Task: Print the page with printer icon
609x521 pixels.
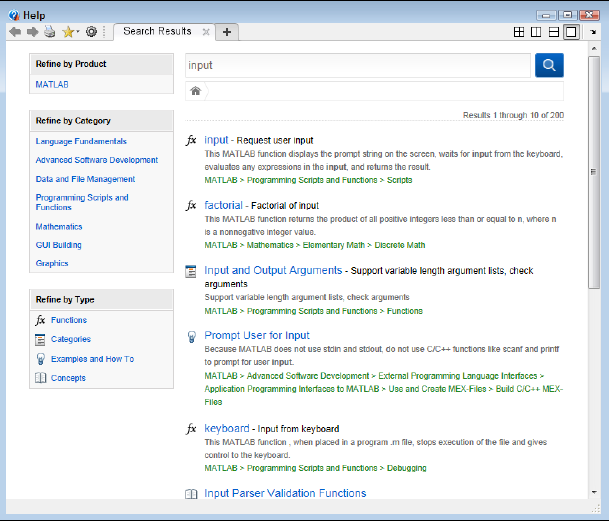Action: [49, 31]
